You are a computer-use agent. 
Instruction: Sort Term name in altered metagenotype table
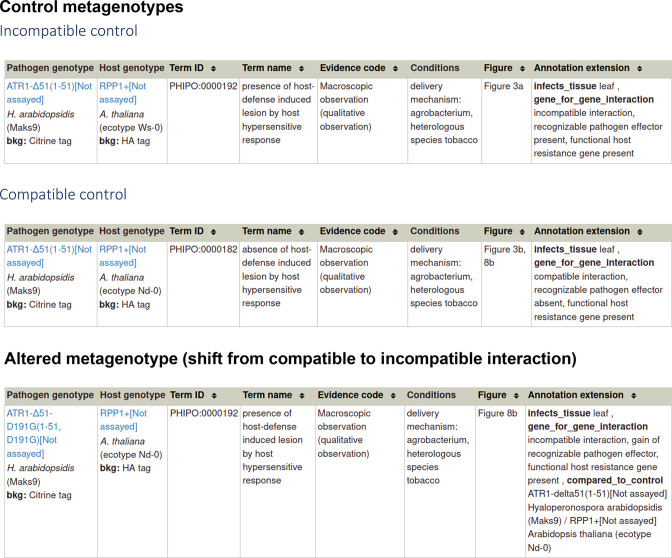click(302, 396)
